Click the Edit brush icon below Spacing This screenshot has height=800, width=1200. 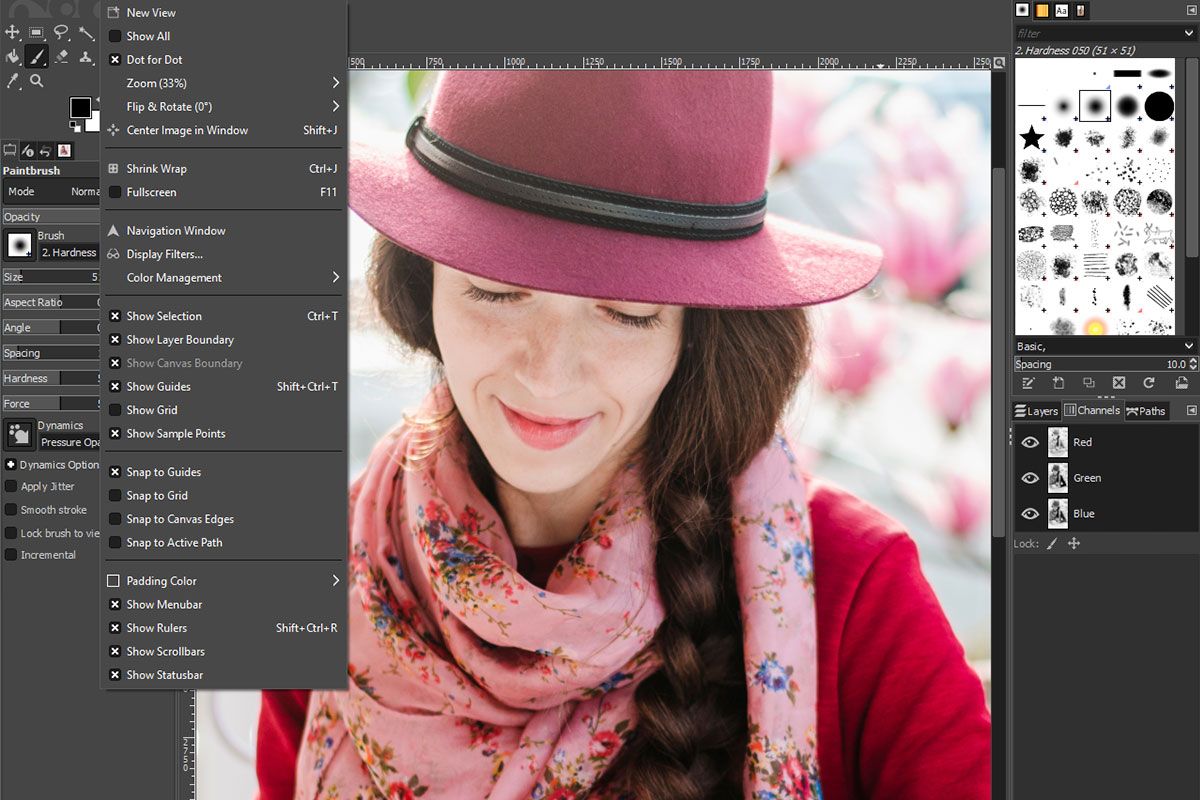coord(1027,383)
